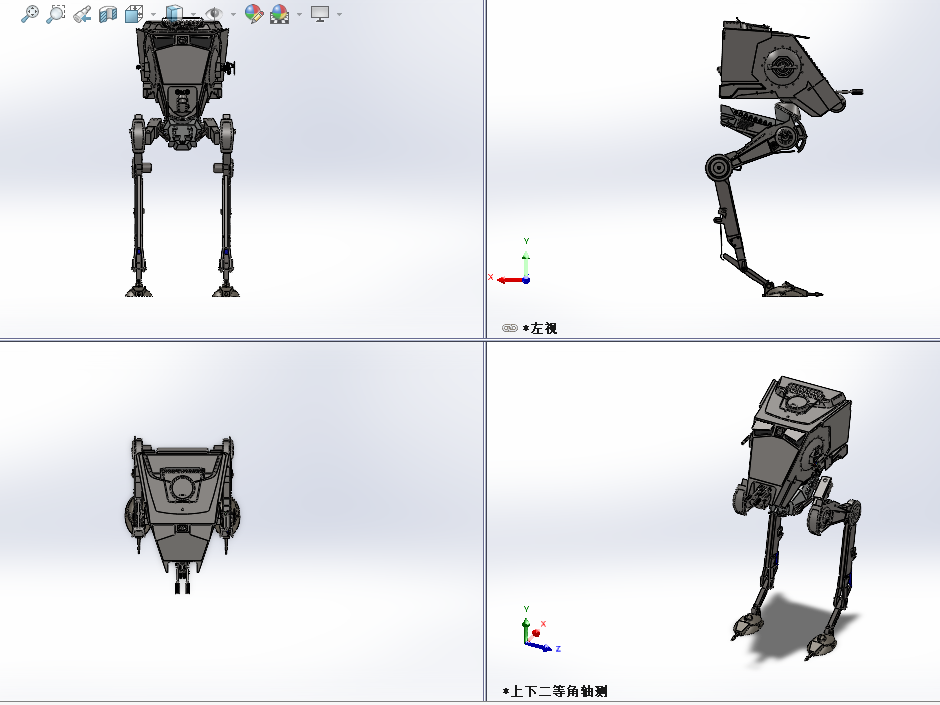The height and width of the screenshot is (705, 940).
Task: Open the Edit Appearance color ball
Action: (x=254, y=14)
